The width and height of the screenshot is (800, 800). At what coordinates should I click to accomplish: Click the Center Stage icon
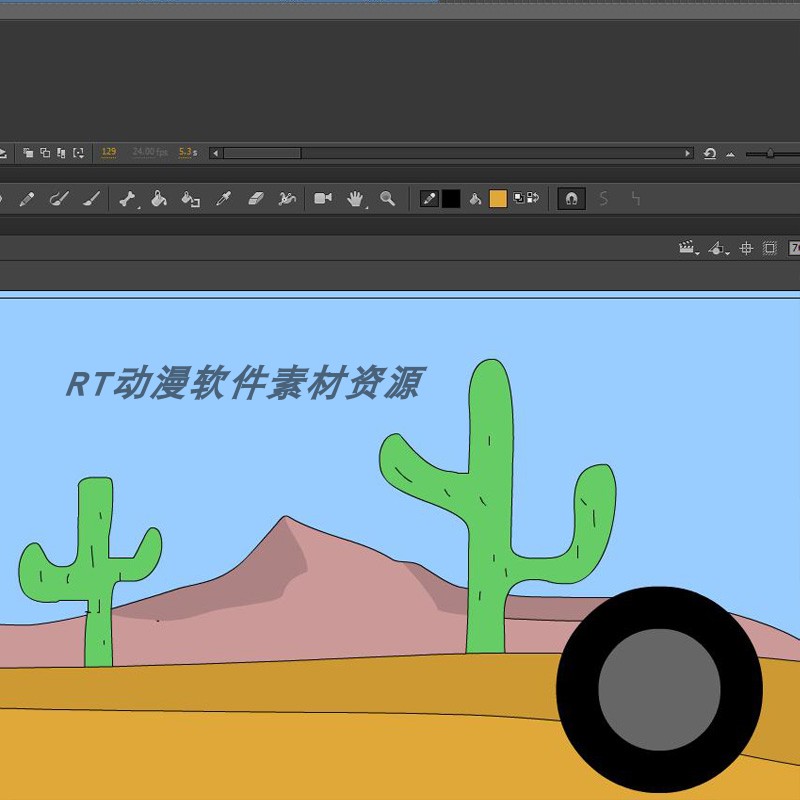[746, 248]
